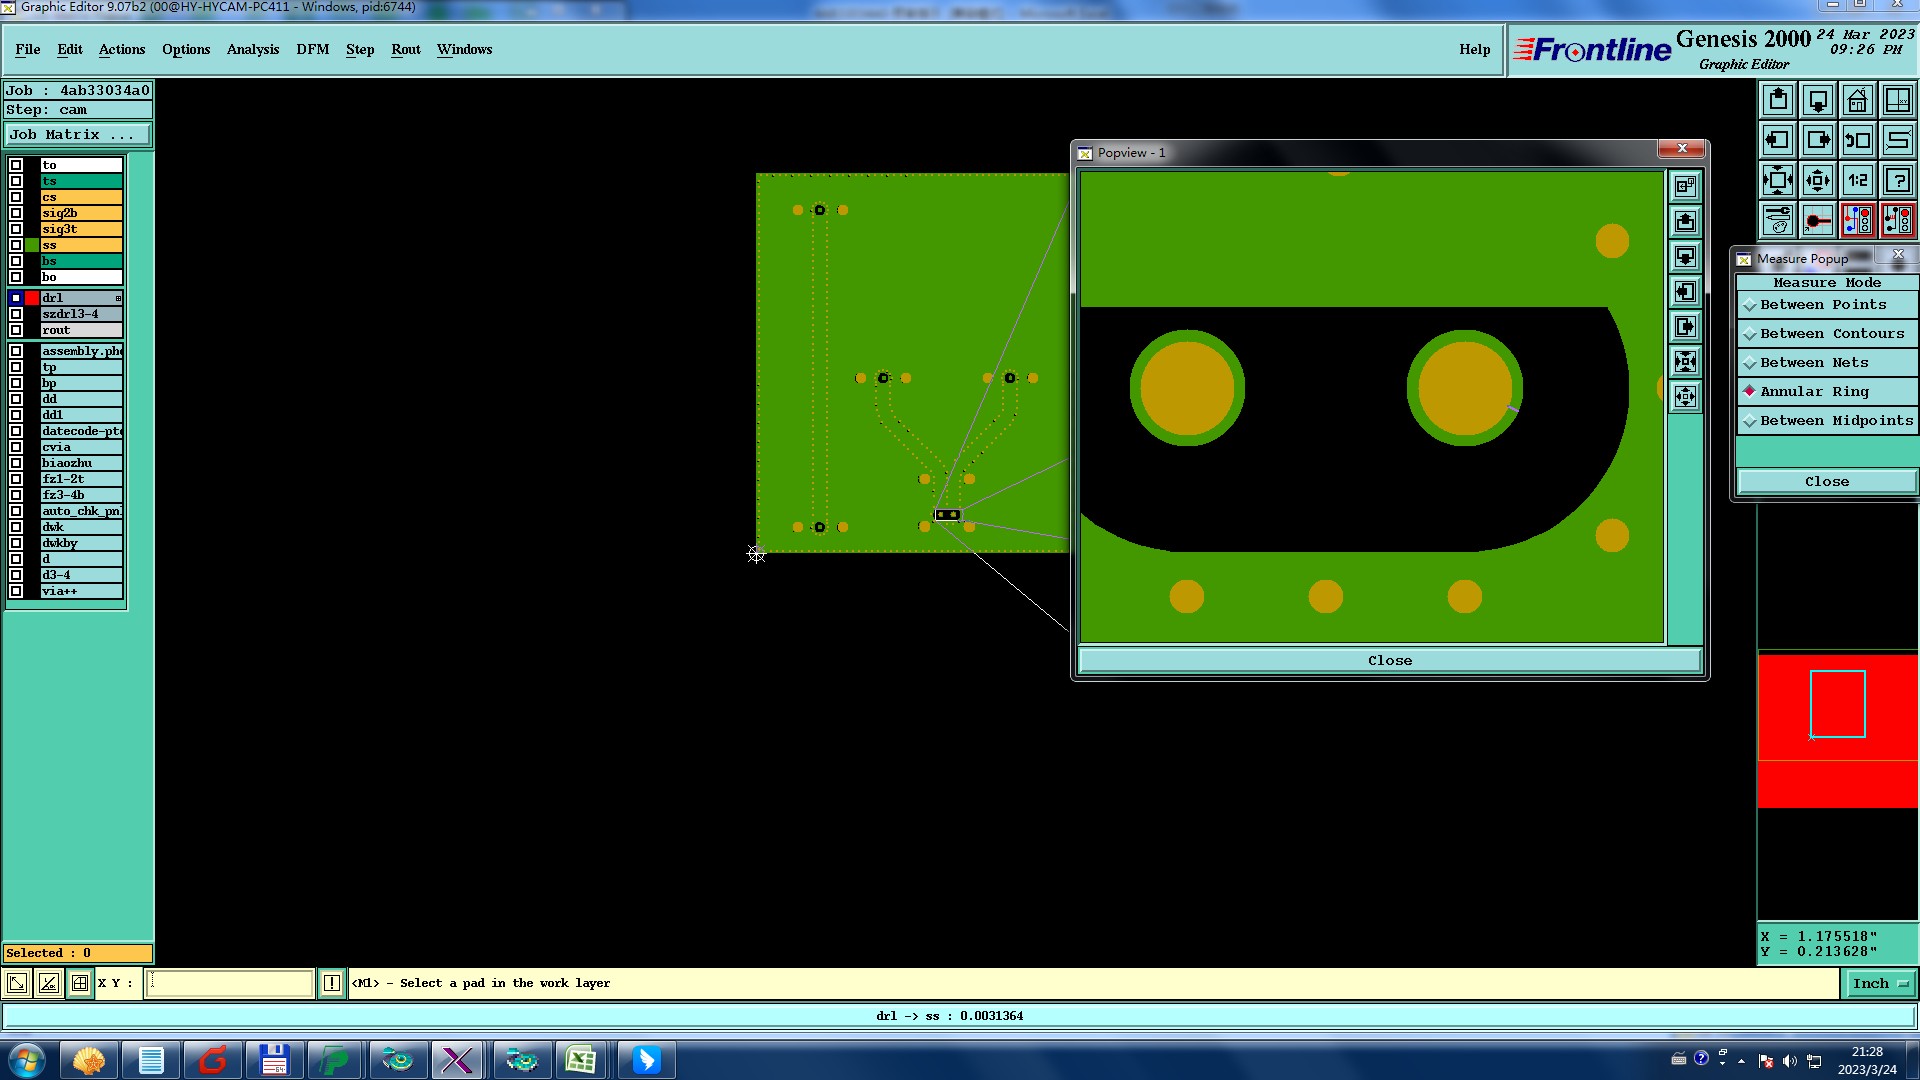The width and height of the screenshot is (1920, 1080).
Task: Select Between Contours measure mode
Action: click(x=1832, y=334)
